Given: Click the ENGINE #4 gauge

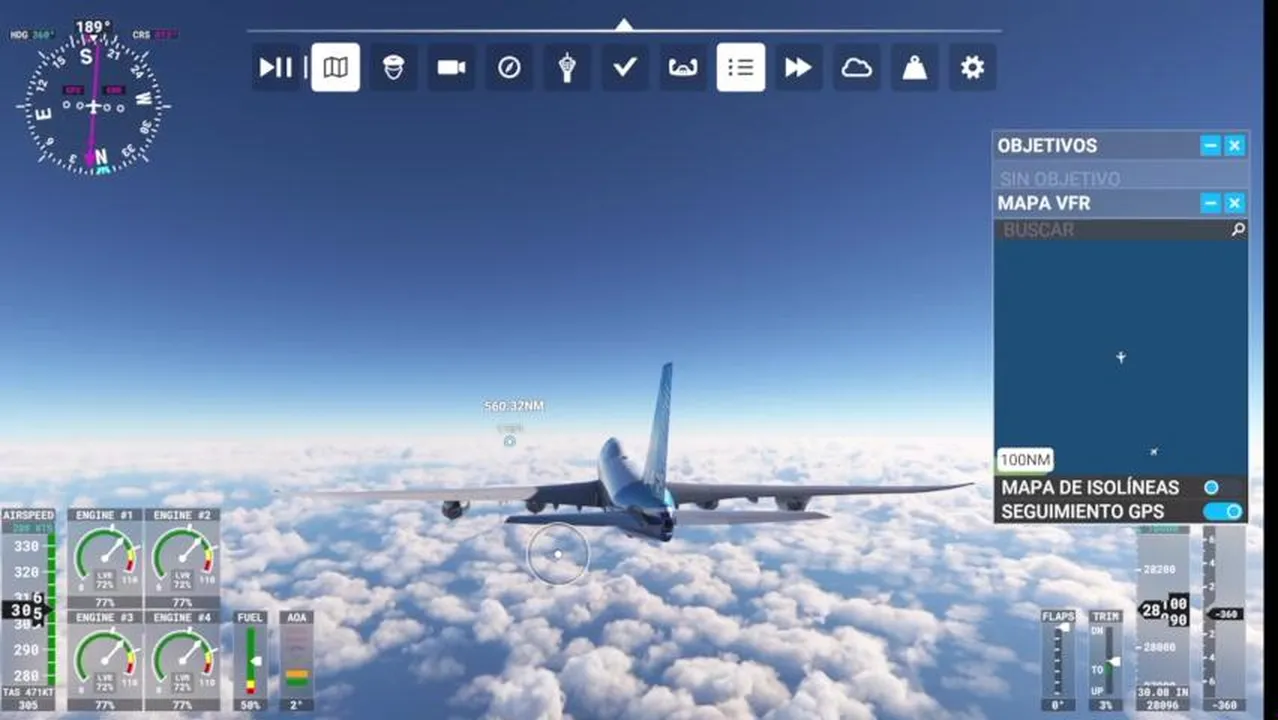Looking at the screenshot, I should click(182, 661).
